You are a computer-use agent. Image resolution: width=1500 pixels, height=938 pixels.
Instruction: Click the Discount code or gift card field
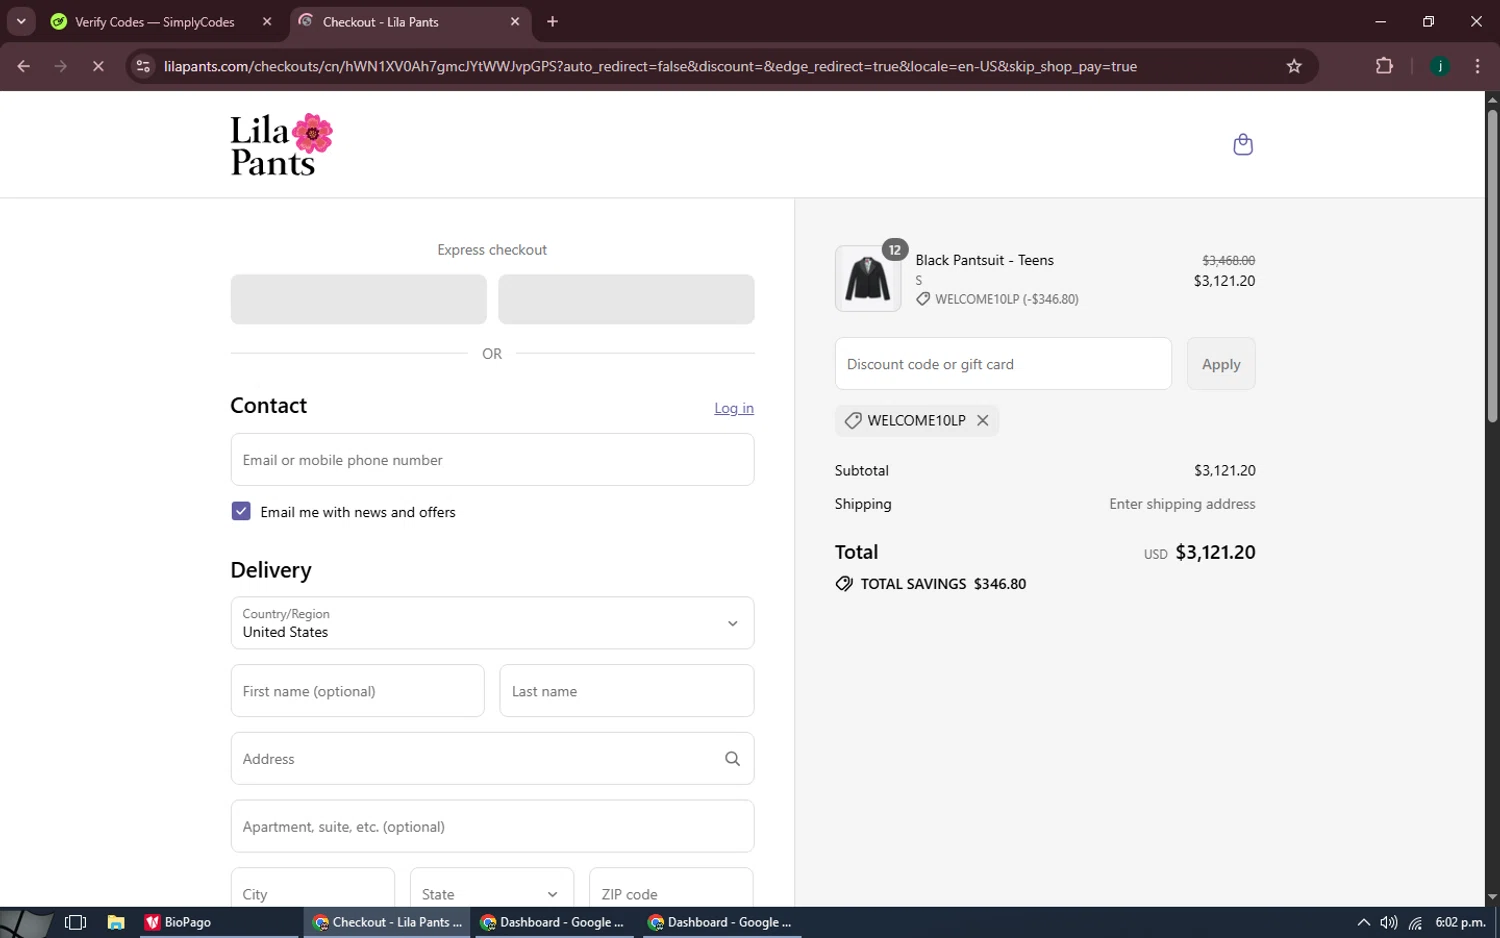(1003, 364)
